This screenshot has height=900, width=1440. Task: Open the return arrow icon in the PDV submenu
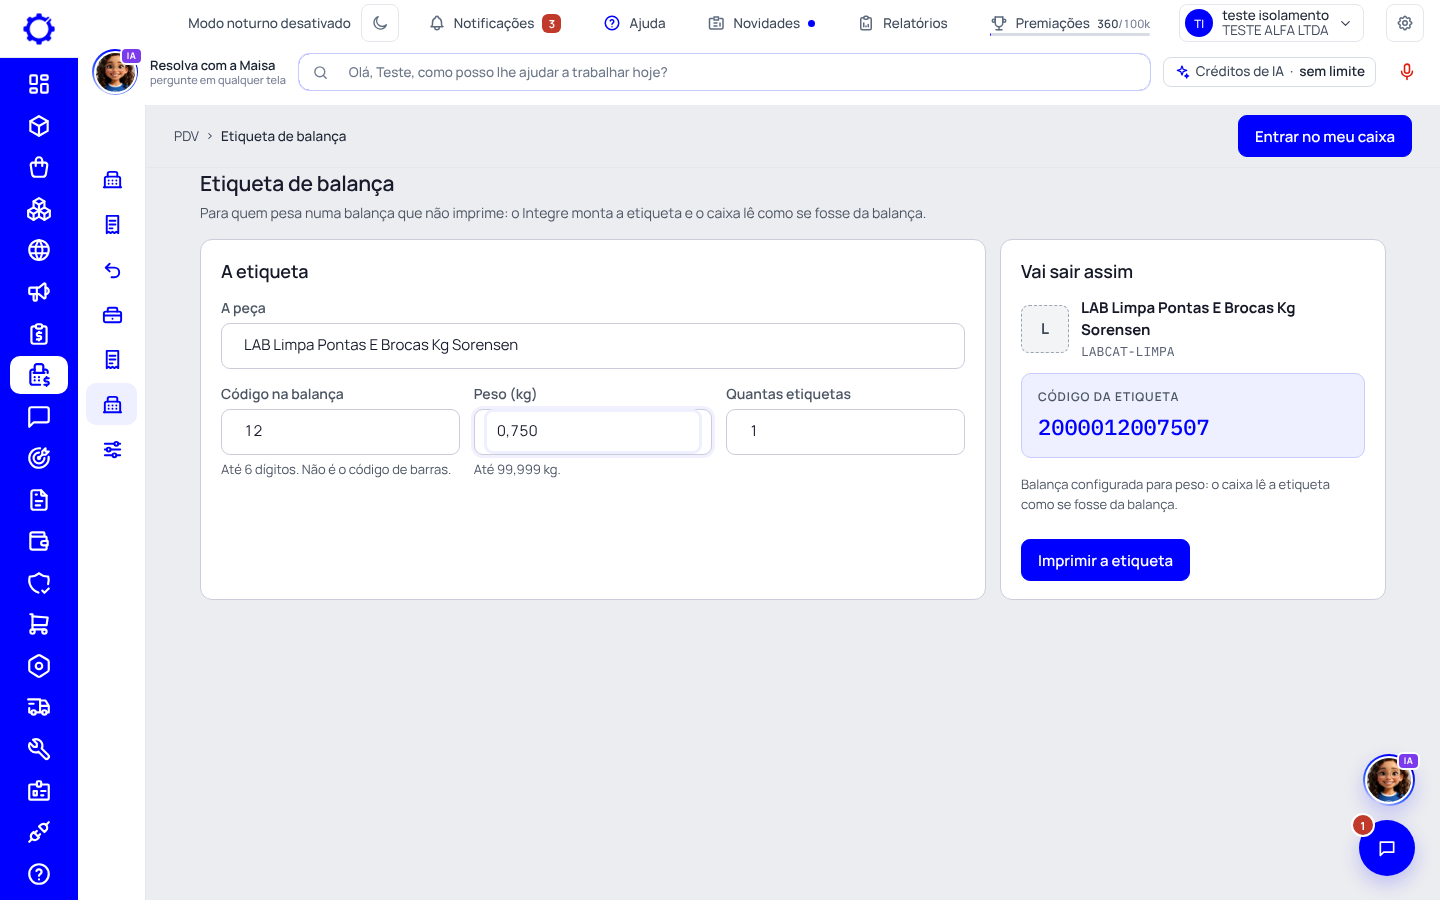click(x=112, y=270)
